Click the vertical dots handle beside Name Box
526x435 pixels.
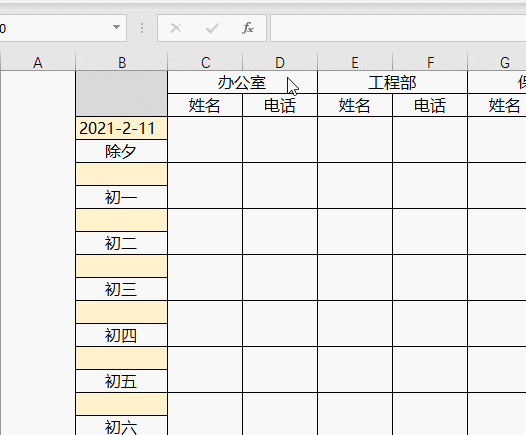[142, 28]
